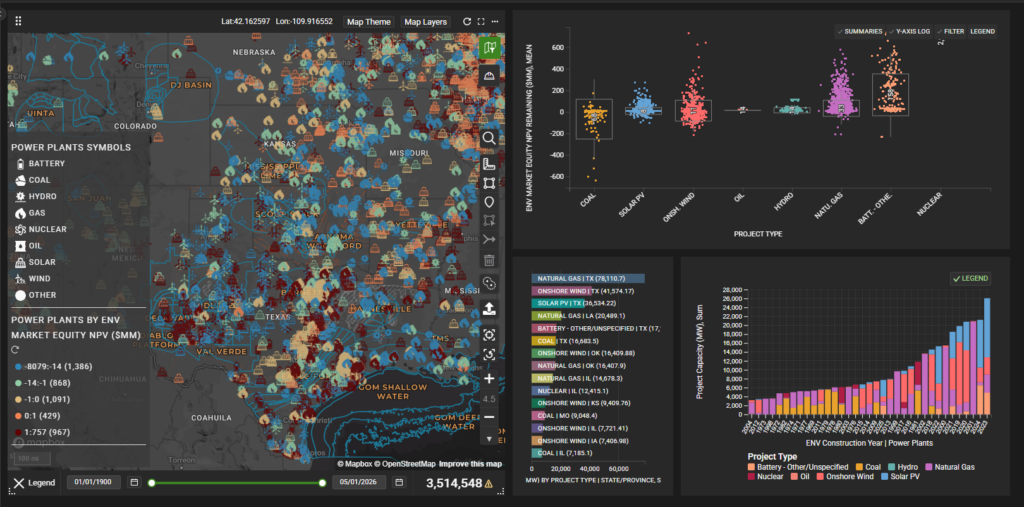This screenshot has width=1024, height=507.
Task: Click the end handle of the date range slider
Action: click(x=322, y=483)
